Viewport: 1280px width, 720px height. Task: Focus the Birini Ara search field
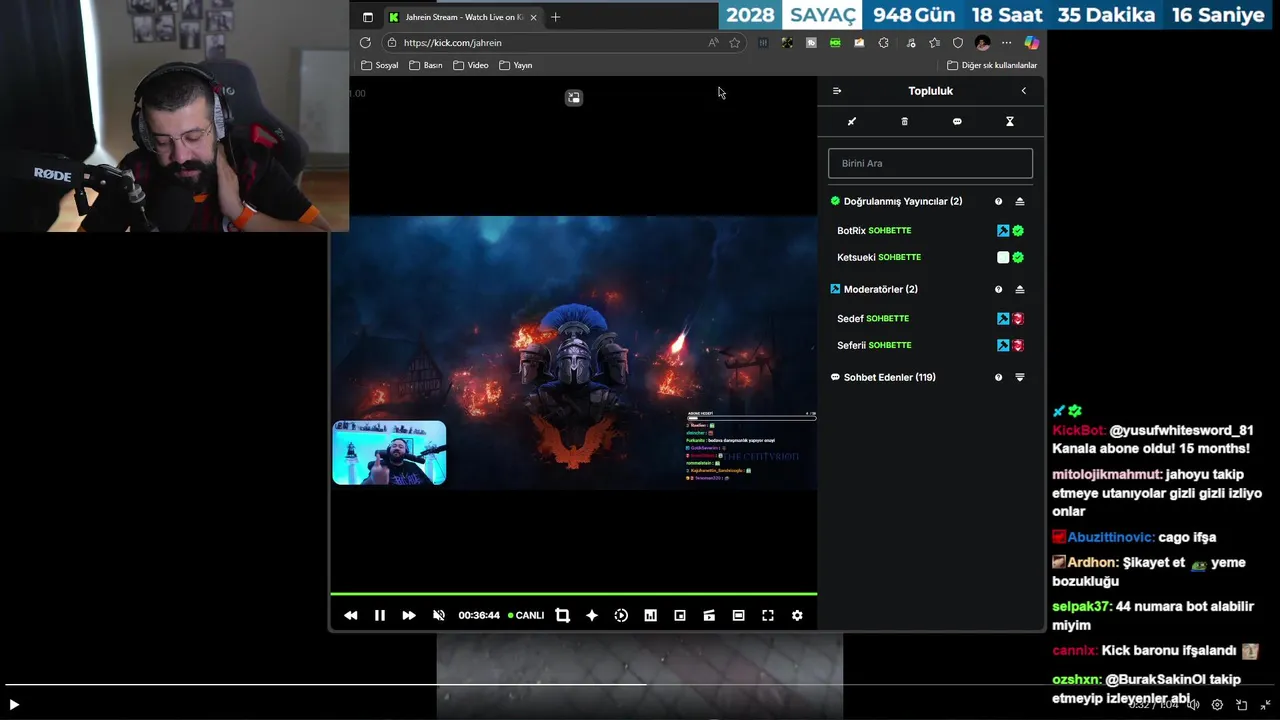pos(930,163)
